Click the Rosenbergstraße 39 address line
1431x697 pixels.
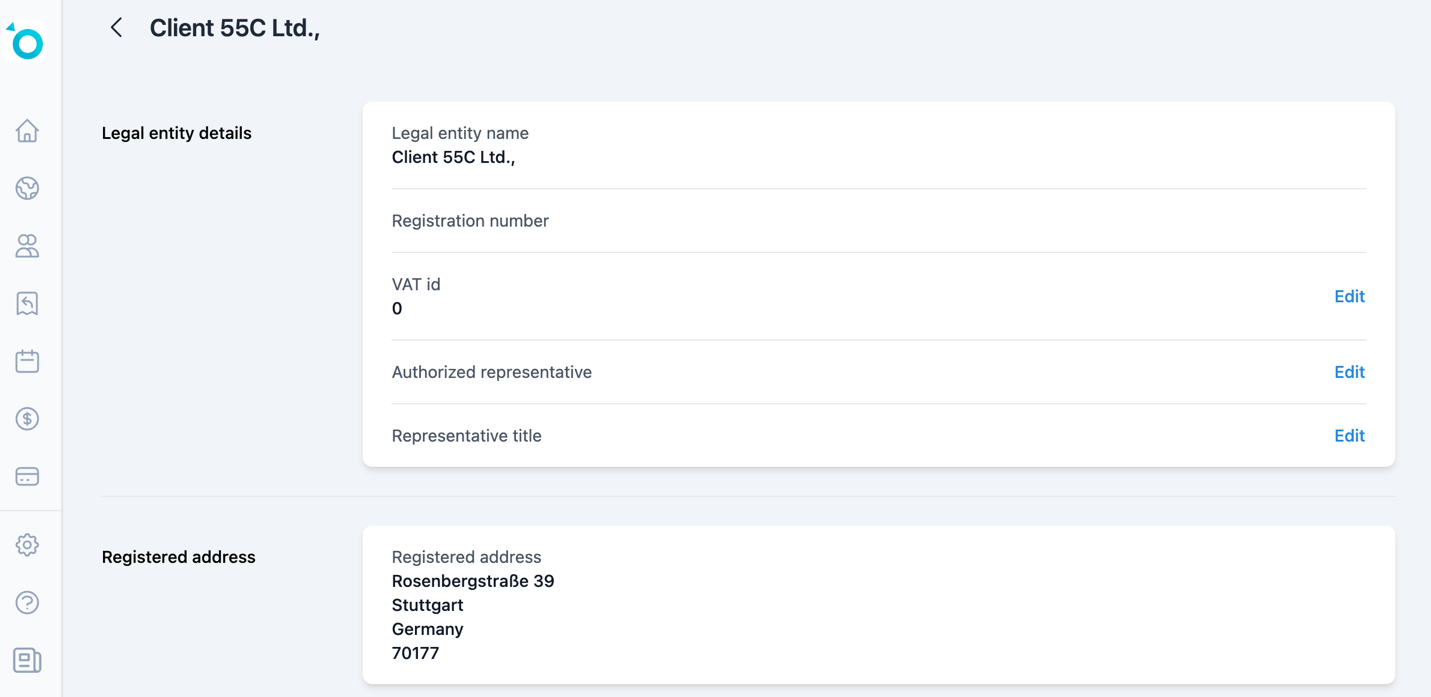point(473,581)
